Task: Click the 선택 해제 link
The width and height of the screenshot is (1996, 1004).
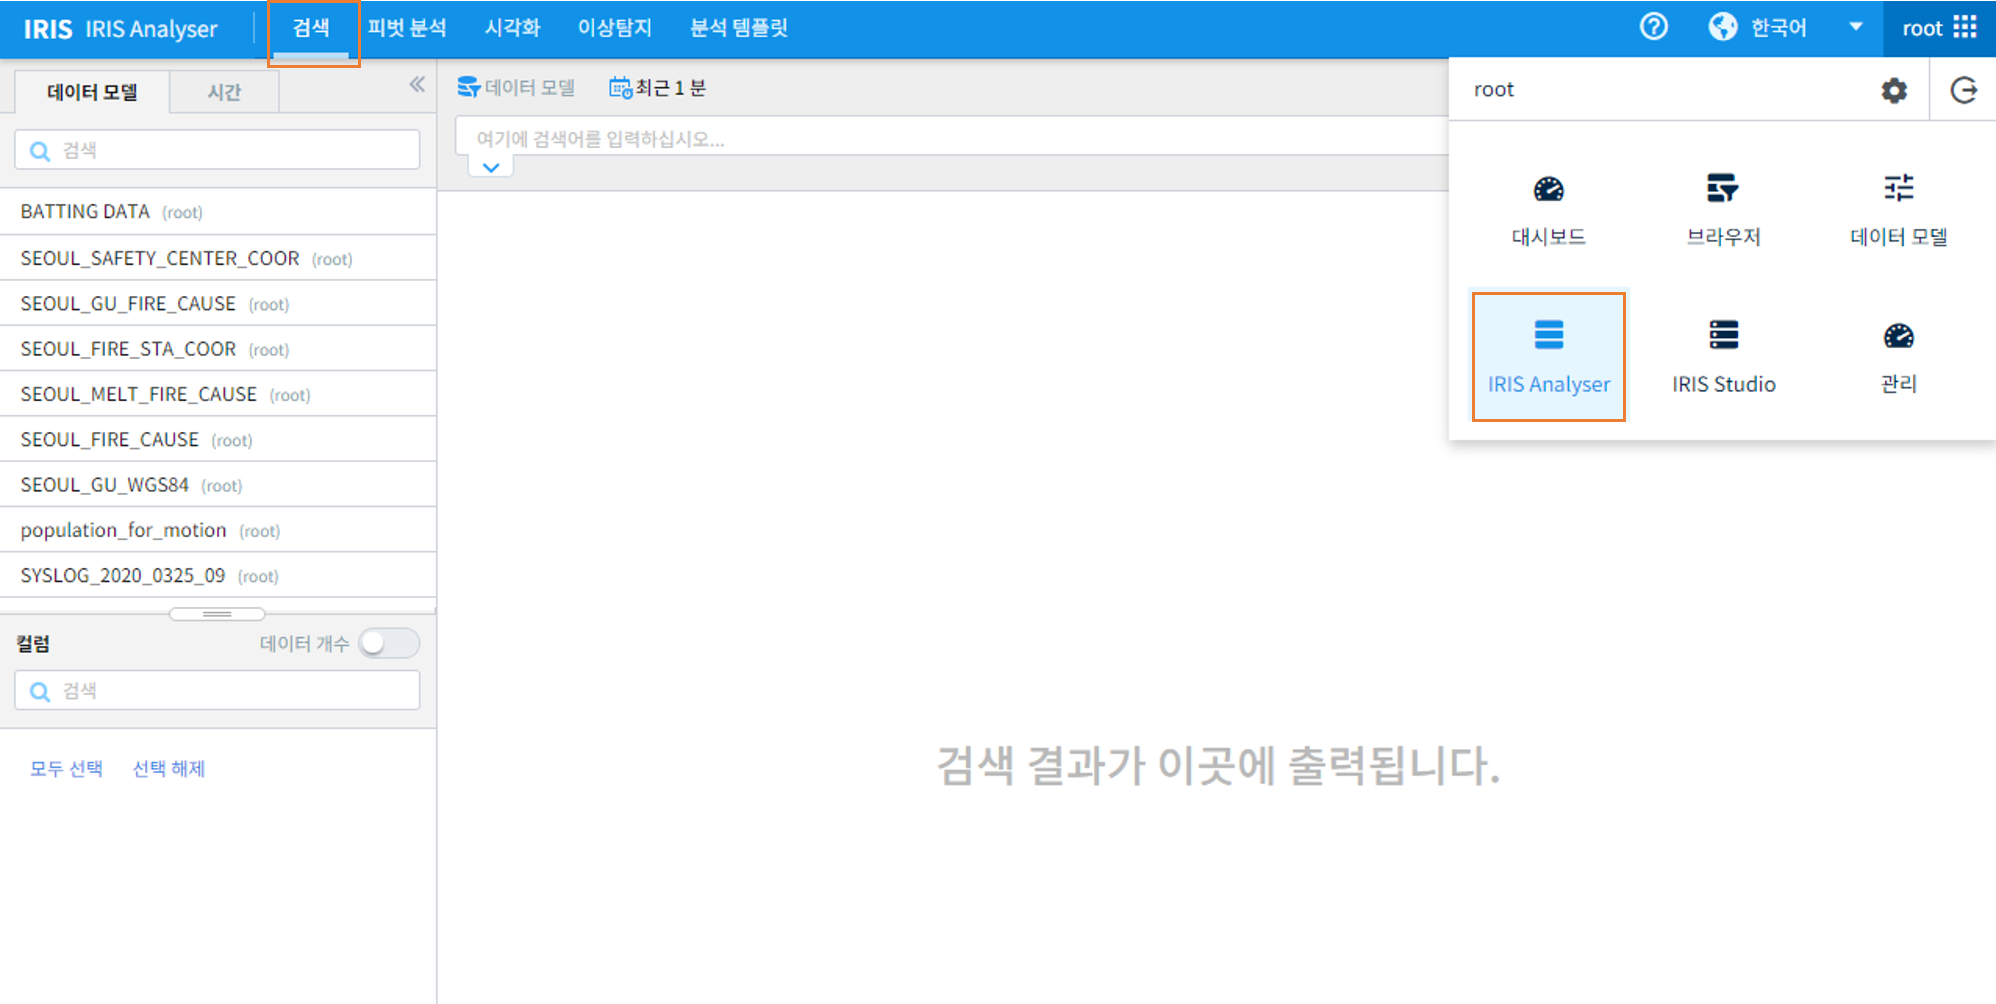Action: pos(169,768)
